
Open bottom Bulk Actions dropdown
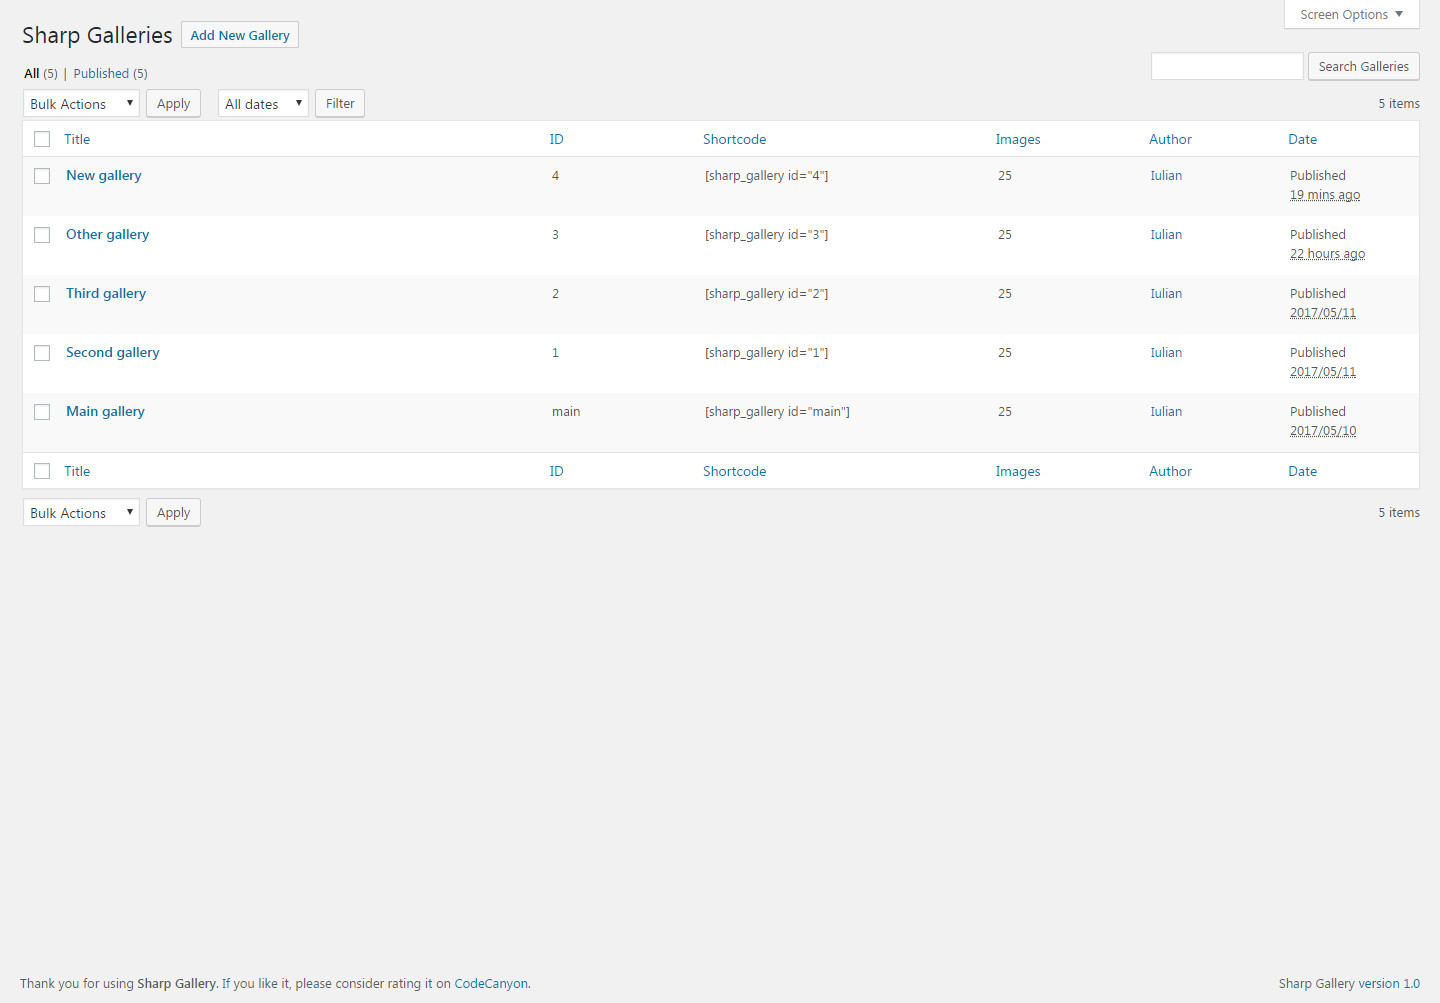(x=81, y=513)
